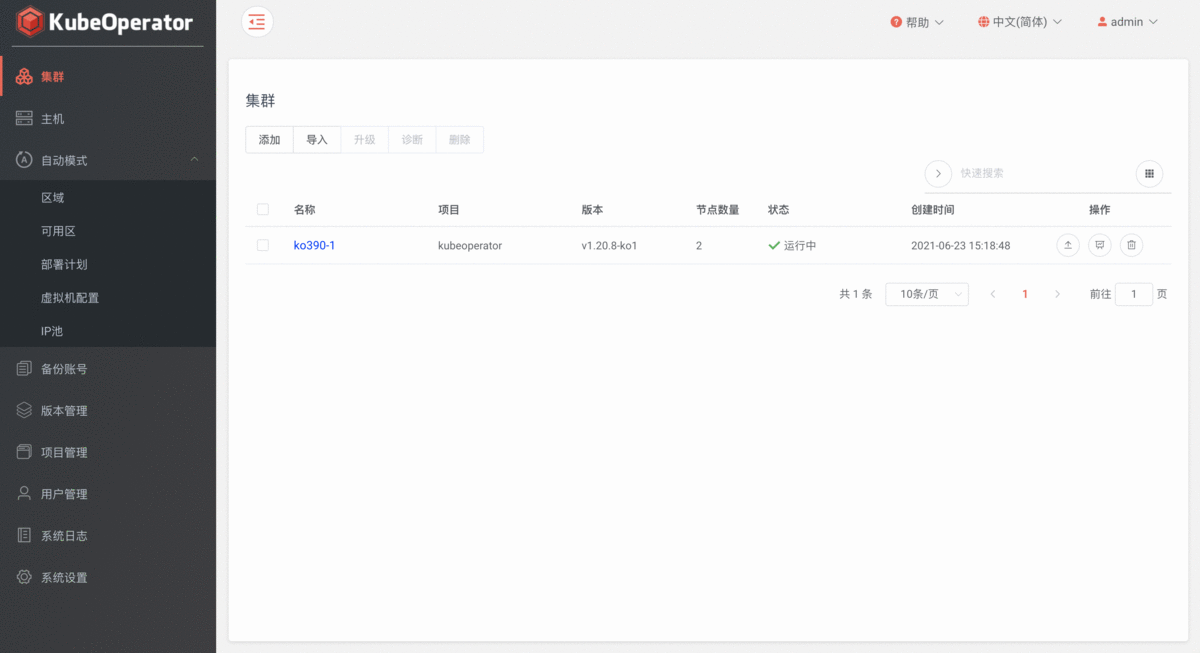Click the 共 1 条 total count text
This screenshot has width=1200, height=656.
click(x=856, y=294)
